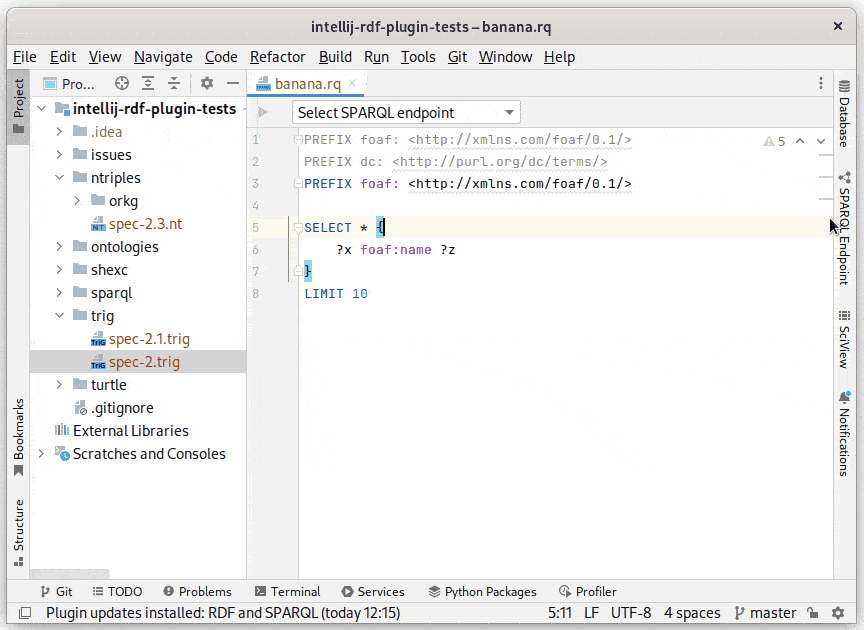
Task: Click the warnings indicator showing 5
Action: click(x=774, y=142)
